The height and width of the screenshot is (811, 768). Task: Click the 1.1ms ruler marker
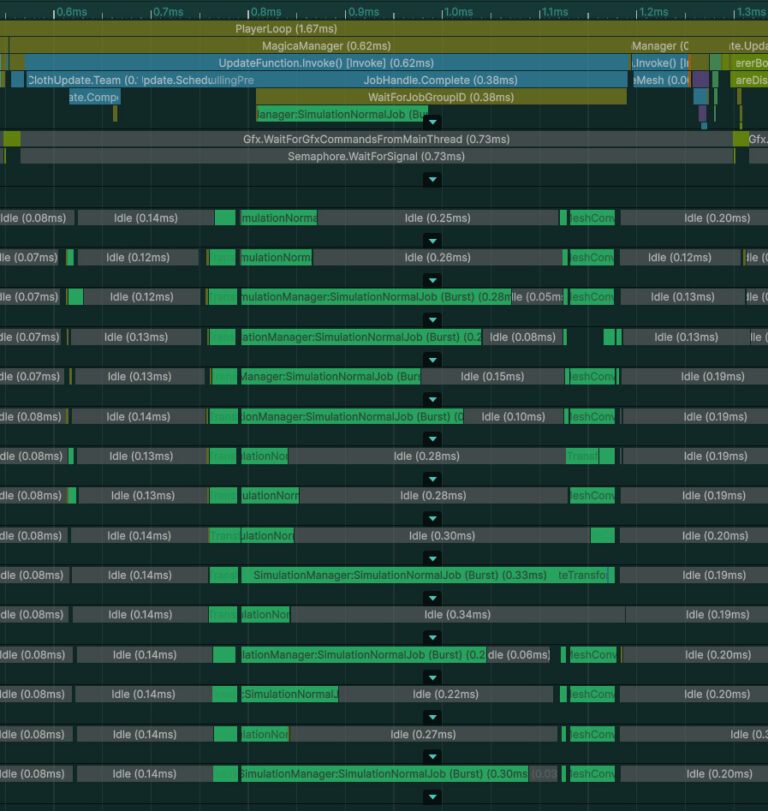pos(554,12)
